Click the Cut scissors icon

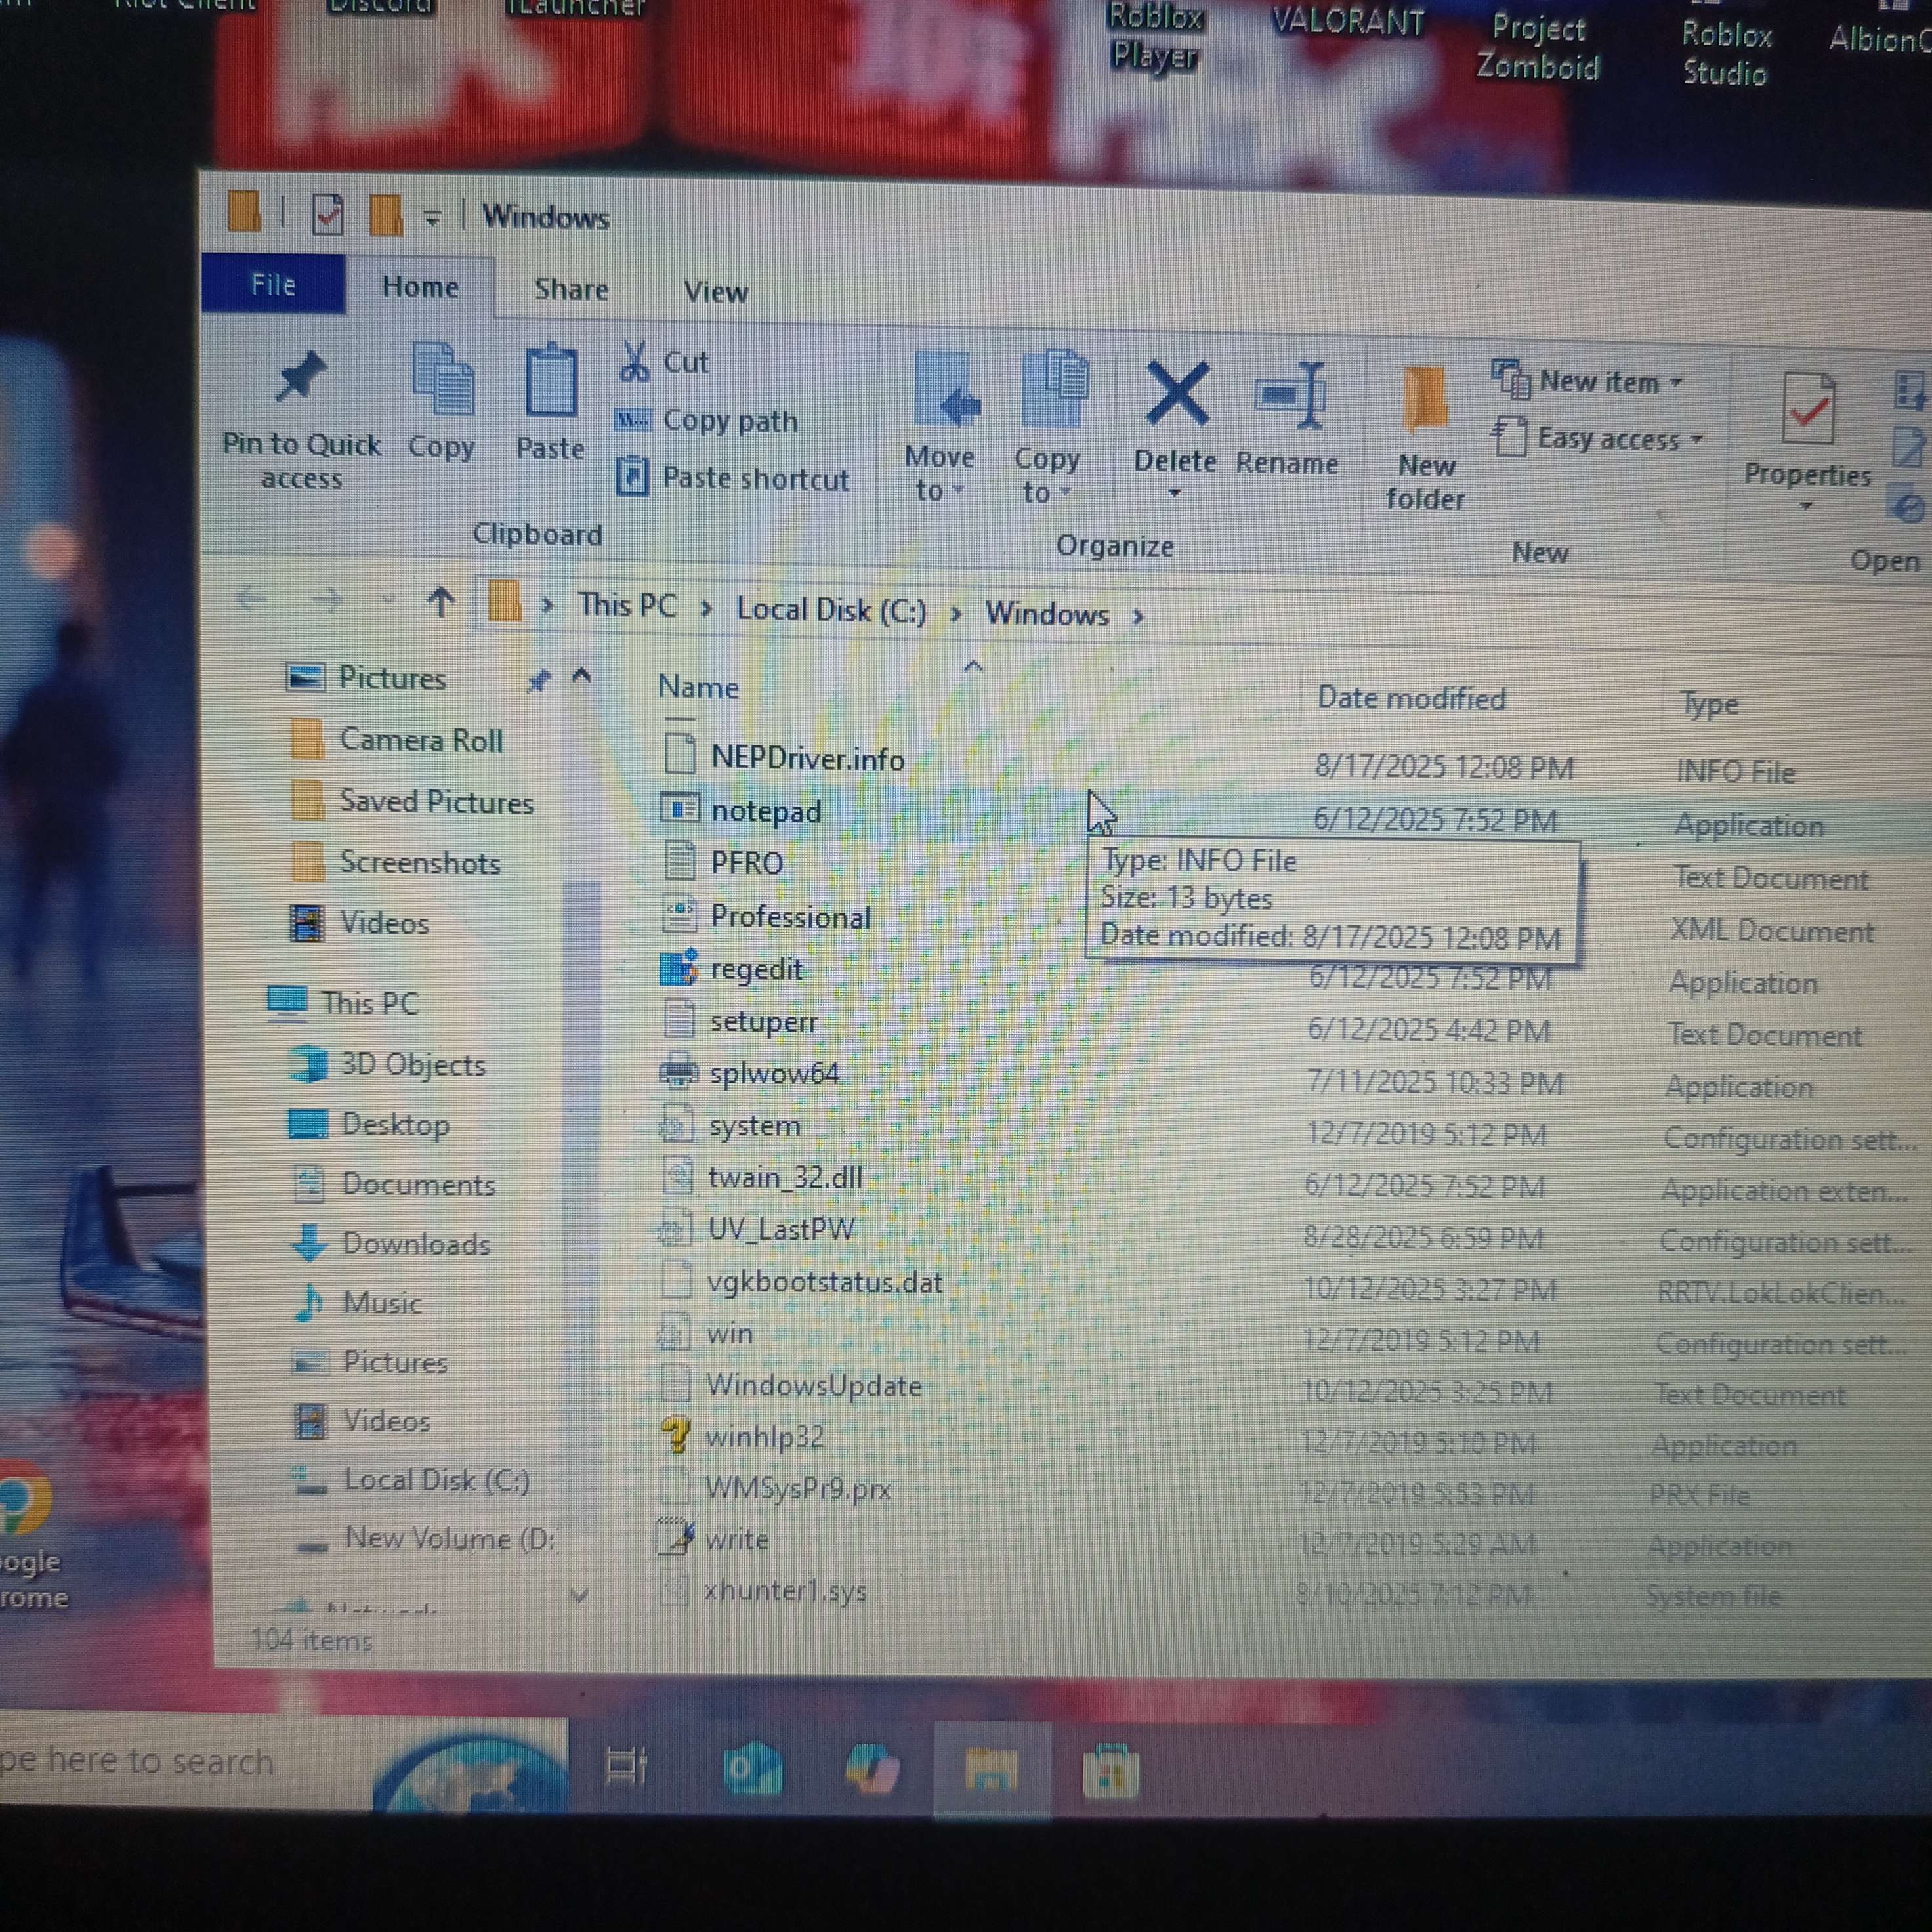click(x=634, y=362)
